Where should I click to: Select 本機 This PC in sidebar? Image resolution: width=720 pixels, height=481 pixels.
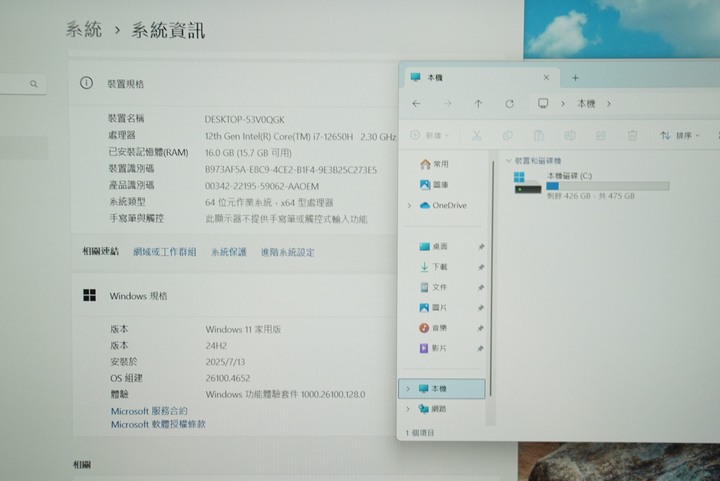tap(442, 389)
